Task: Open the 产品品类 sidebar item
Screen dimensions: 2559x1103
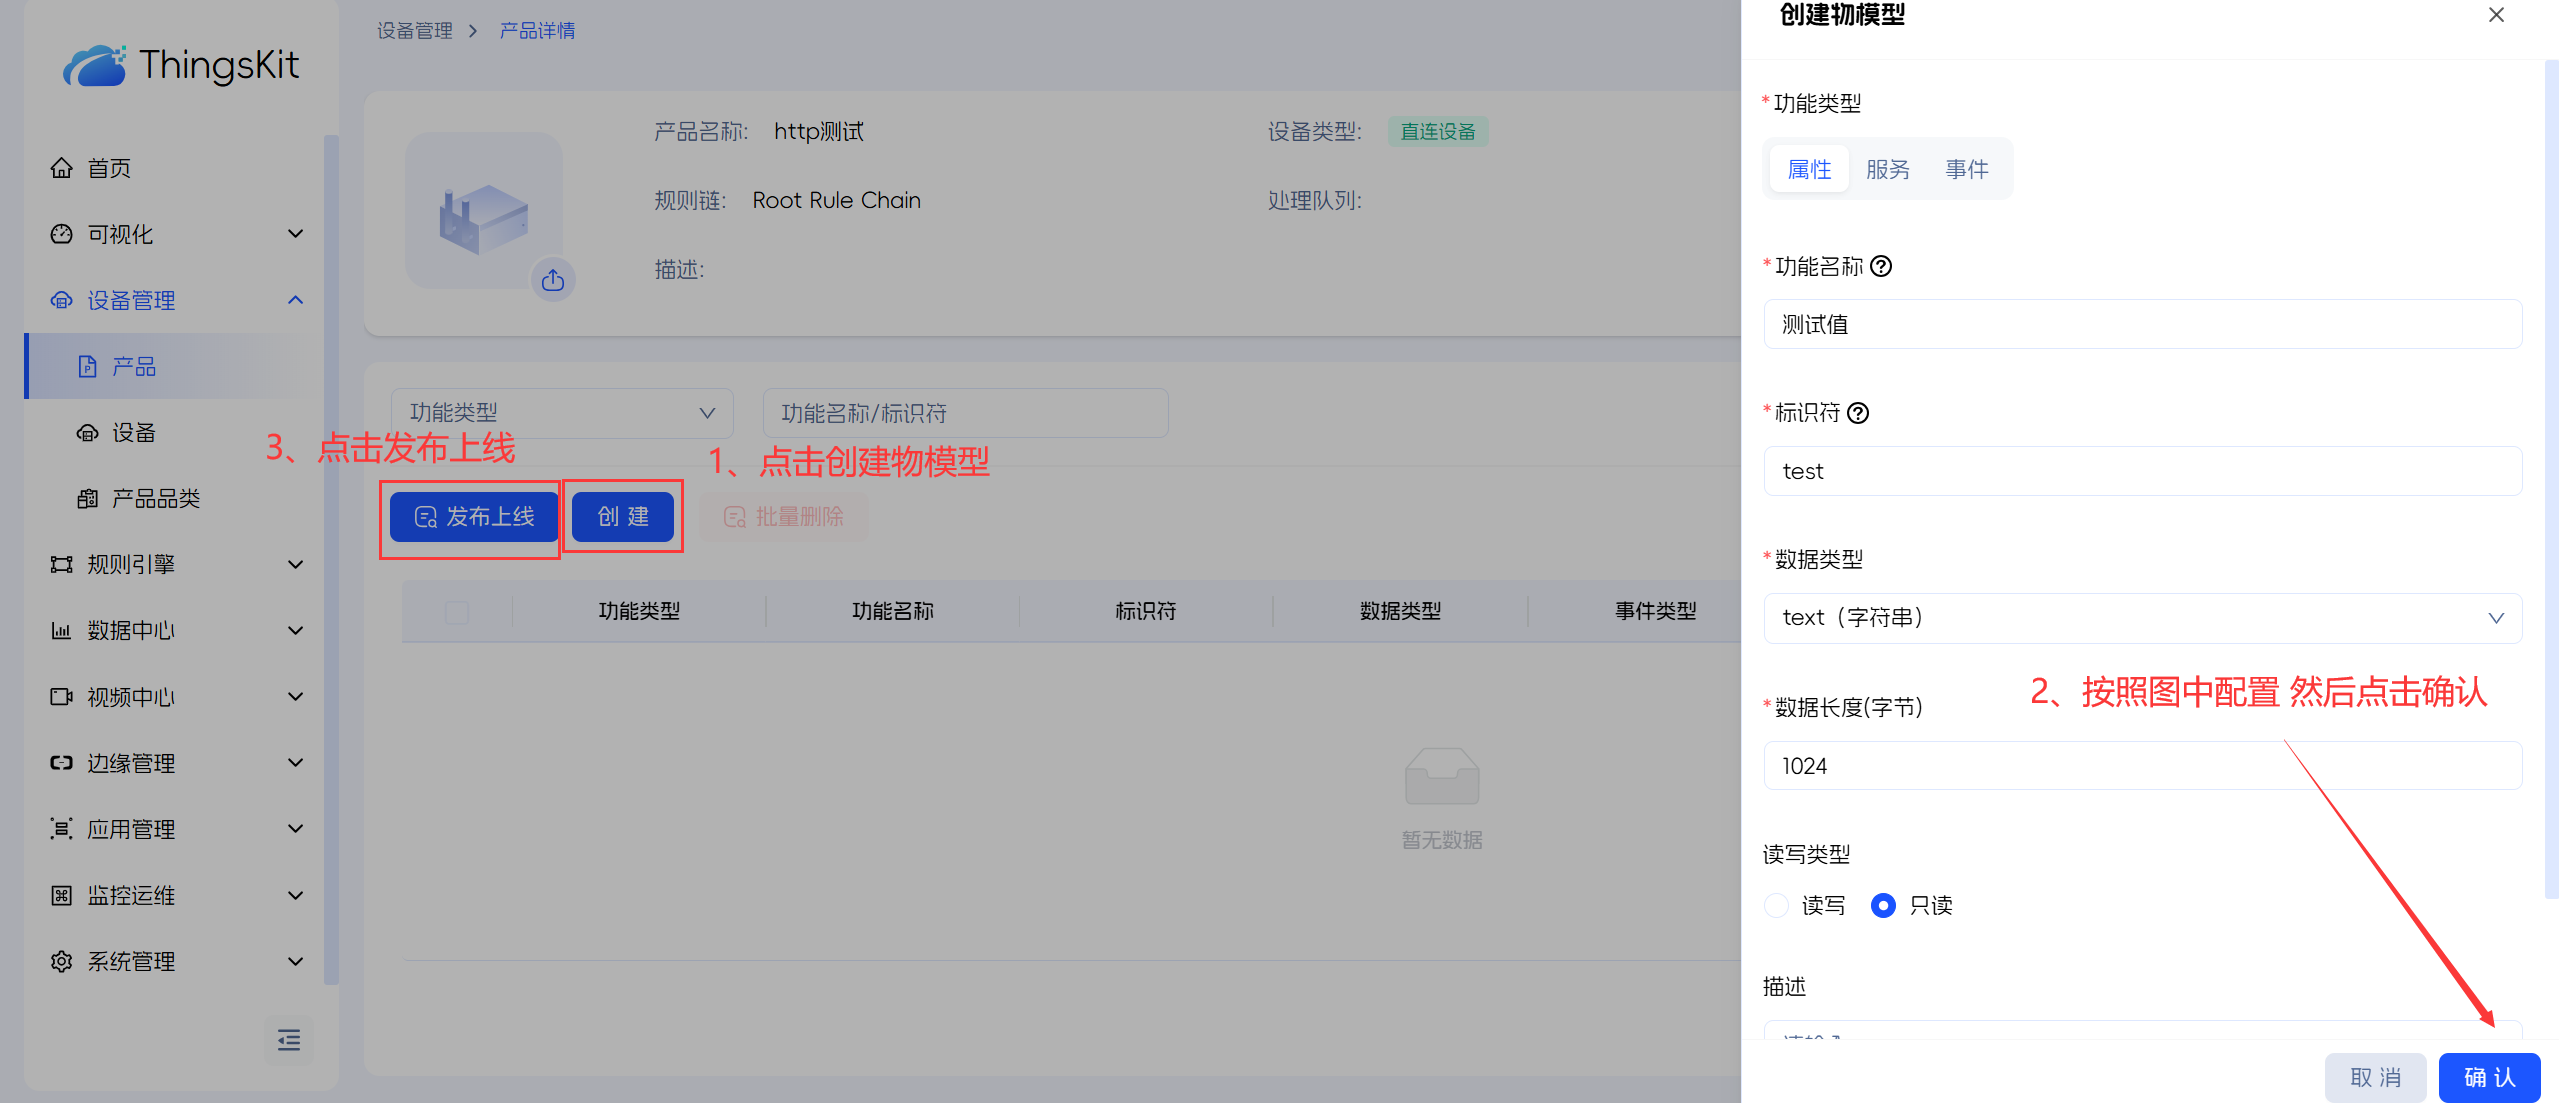Action: [x=156, y=498]
